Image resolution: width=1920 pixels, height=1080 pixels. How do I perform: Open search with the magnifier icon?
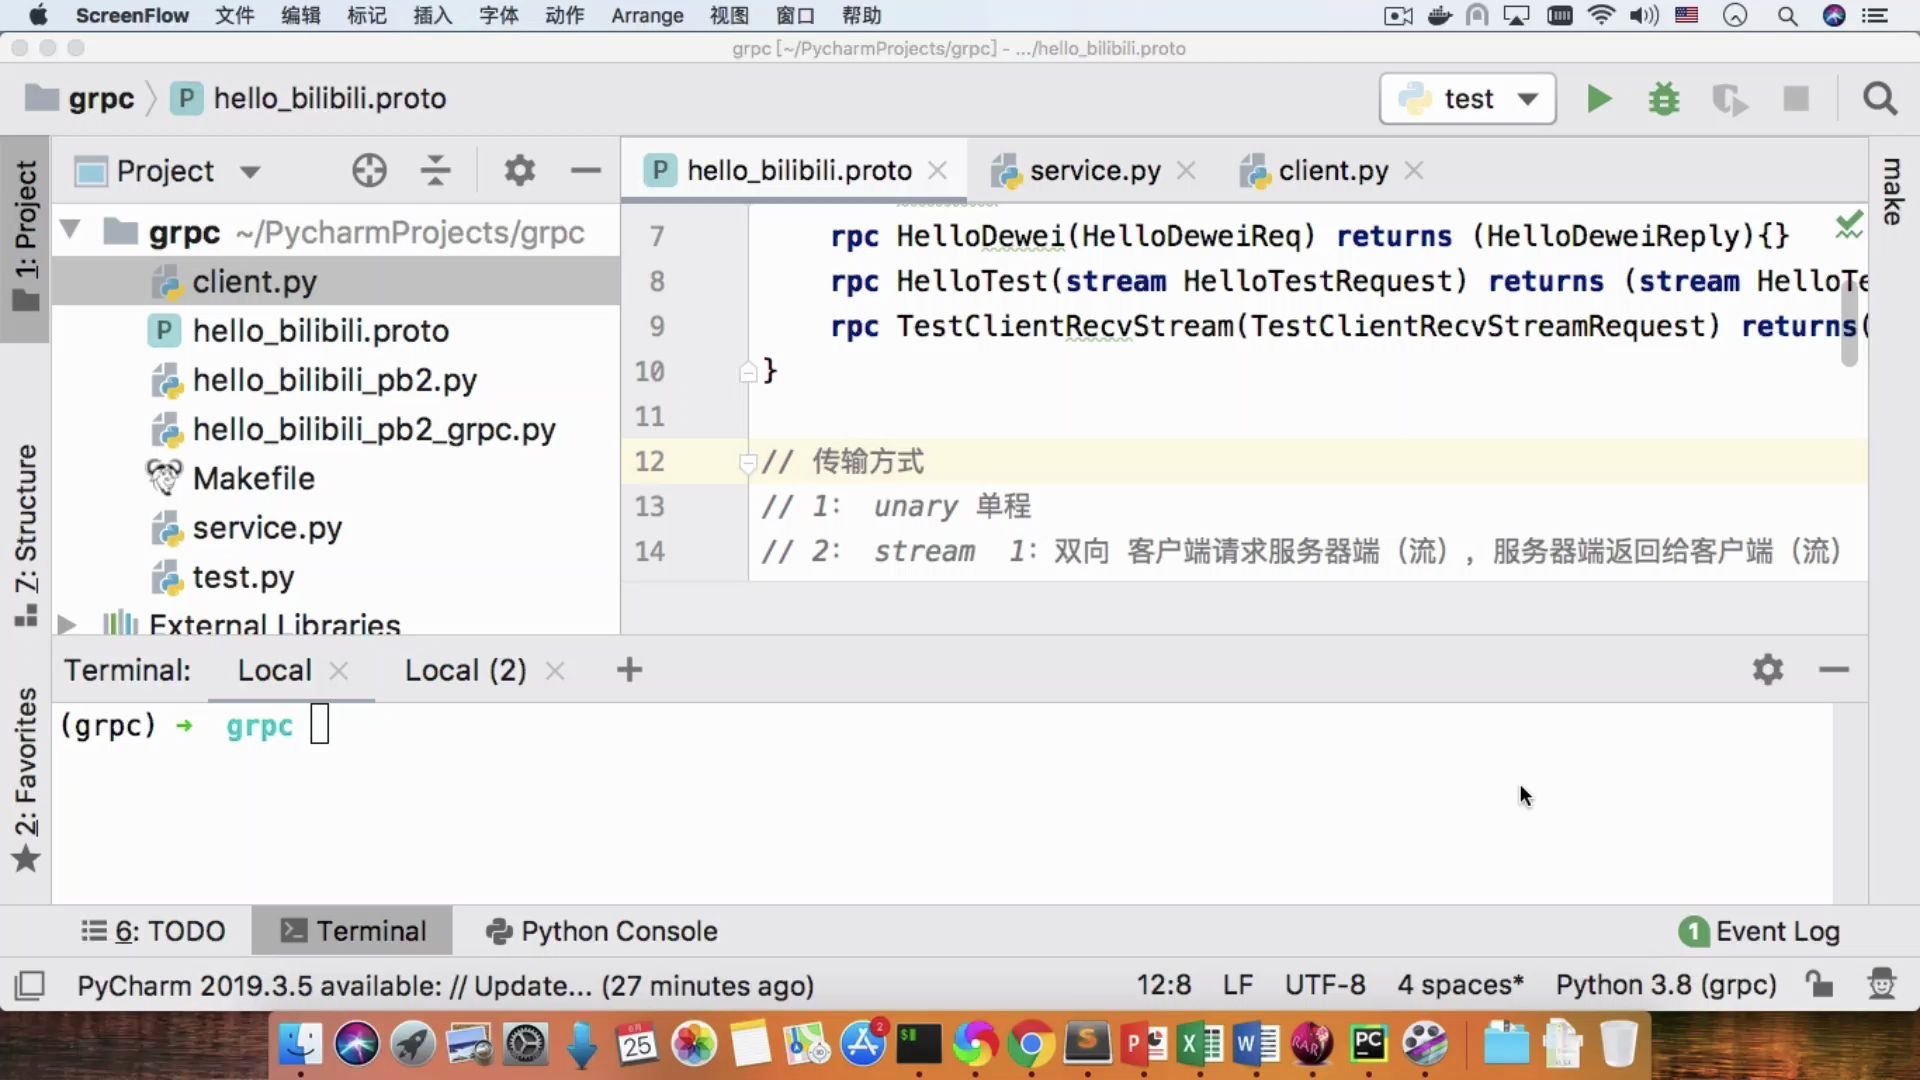pyautogui.click(x=1878, y=99)
